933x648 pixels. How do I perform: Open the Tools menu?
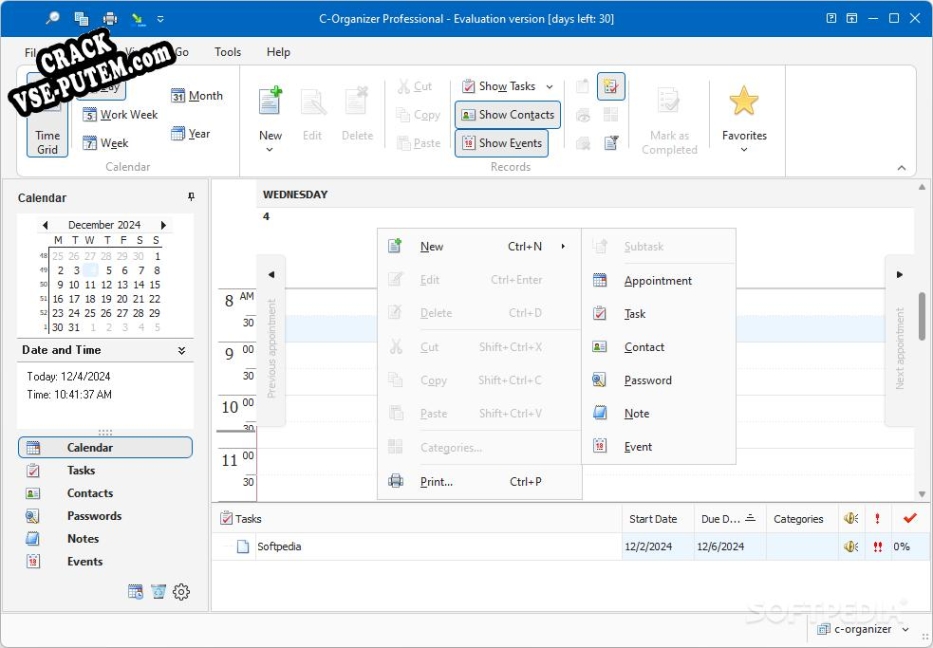pyautogui.click(x=227, y=52)
